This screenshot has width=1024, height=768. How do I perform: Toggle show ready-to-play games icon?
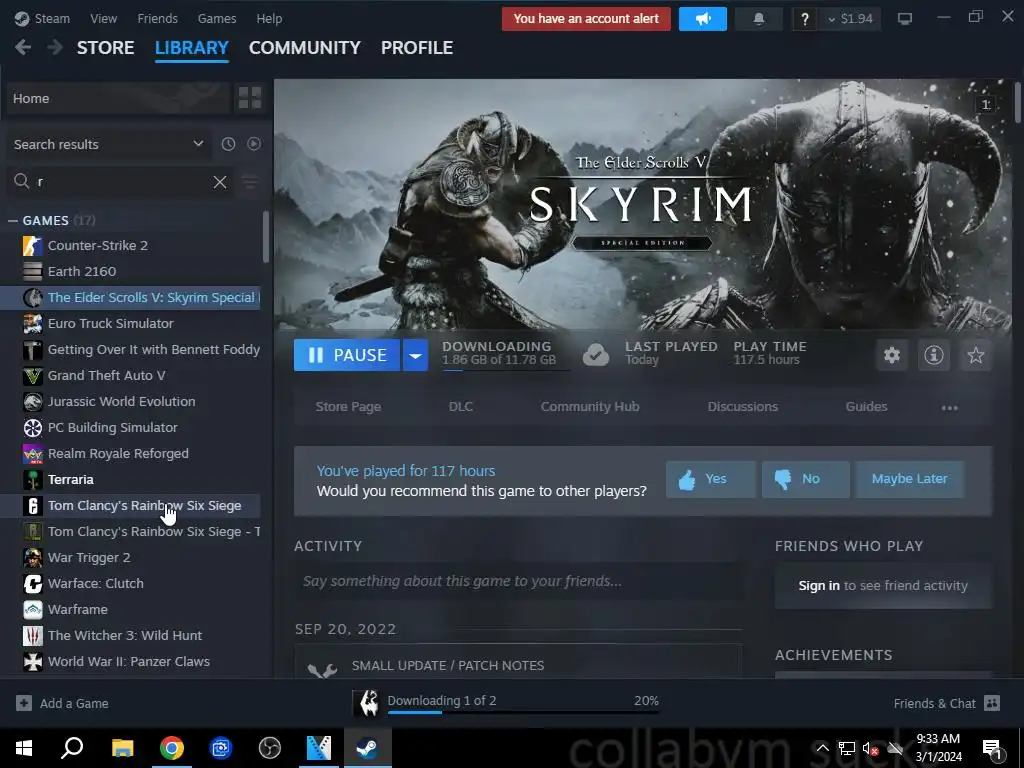(x=254, y=144)
